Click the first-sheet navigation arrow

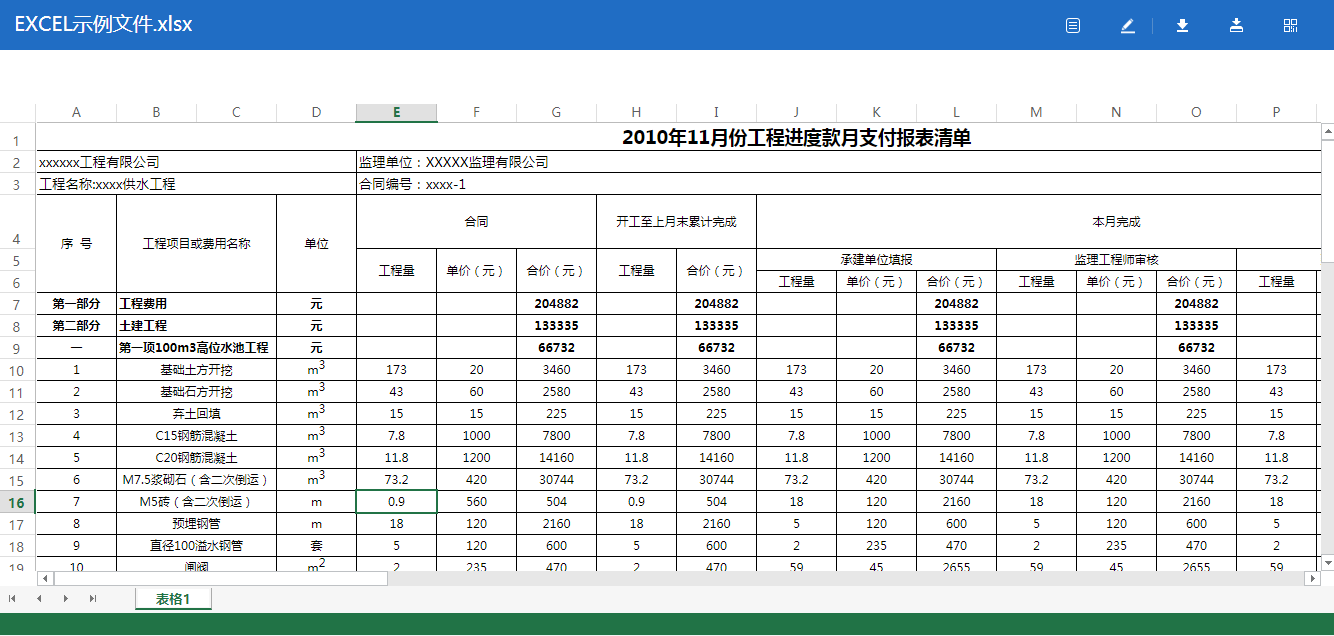click(x=14, y=598)
